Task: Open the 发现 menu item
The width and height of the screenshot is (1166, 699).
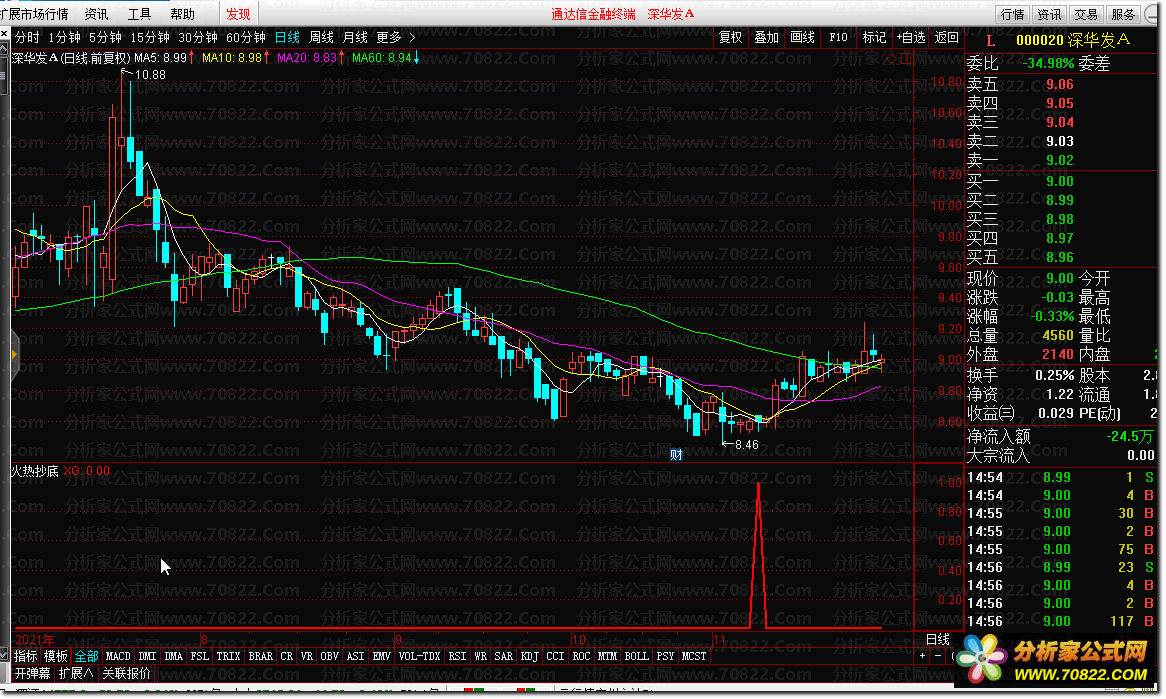Action: pyautogui.click(x=238, y=14)
